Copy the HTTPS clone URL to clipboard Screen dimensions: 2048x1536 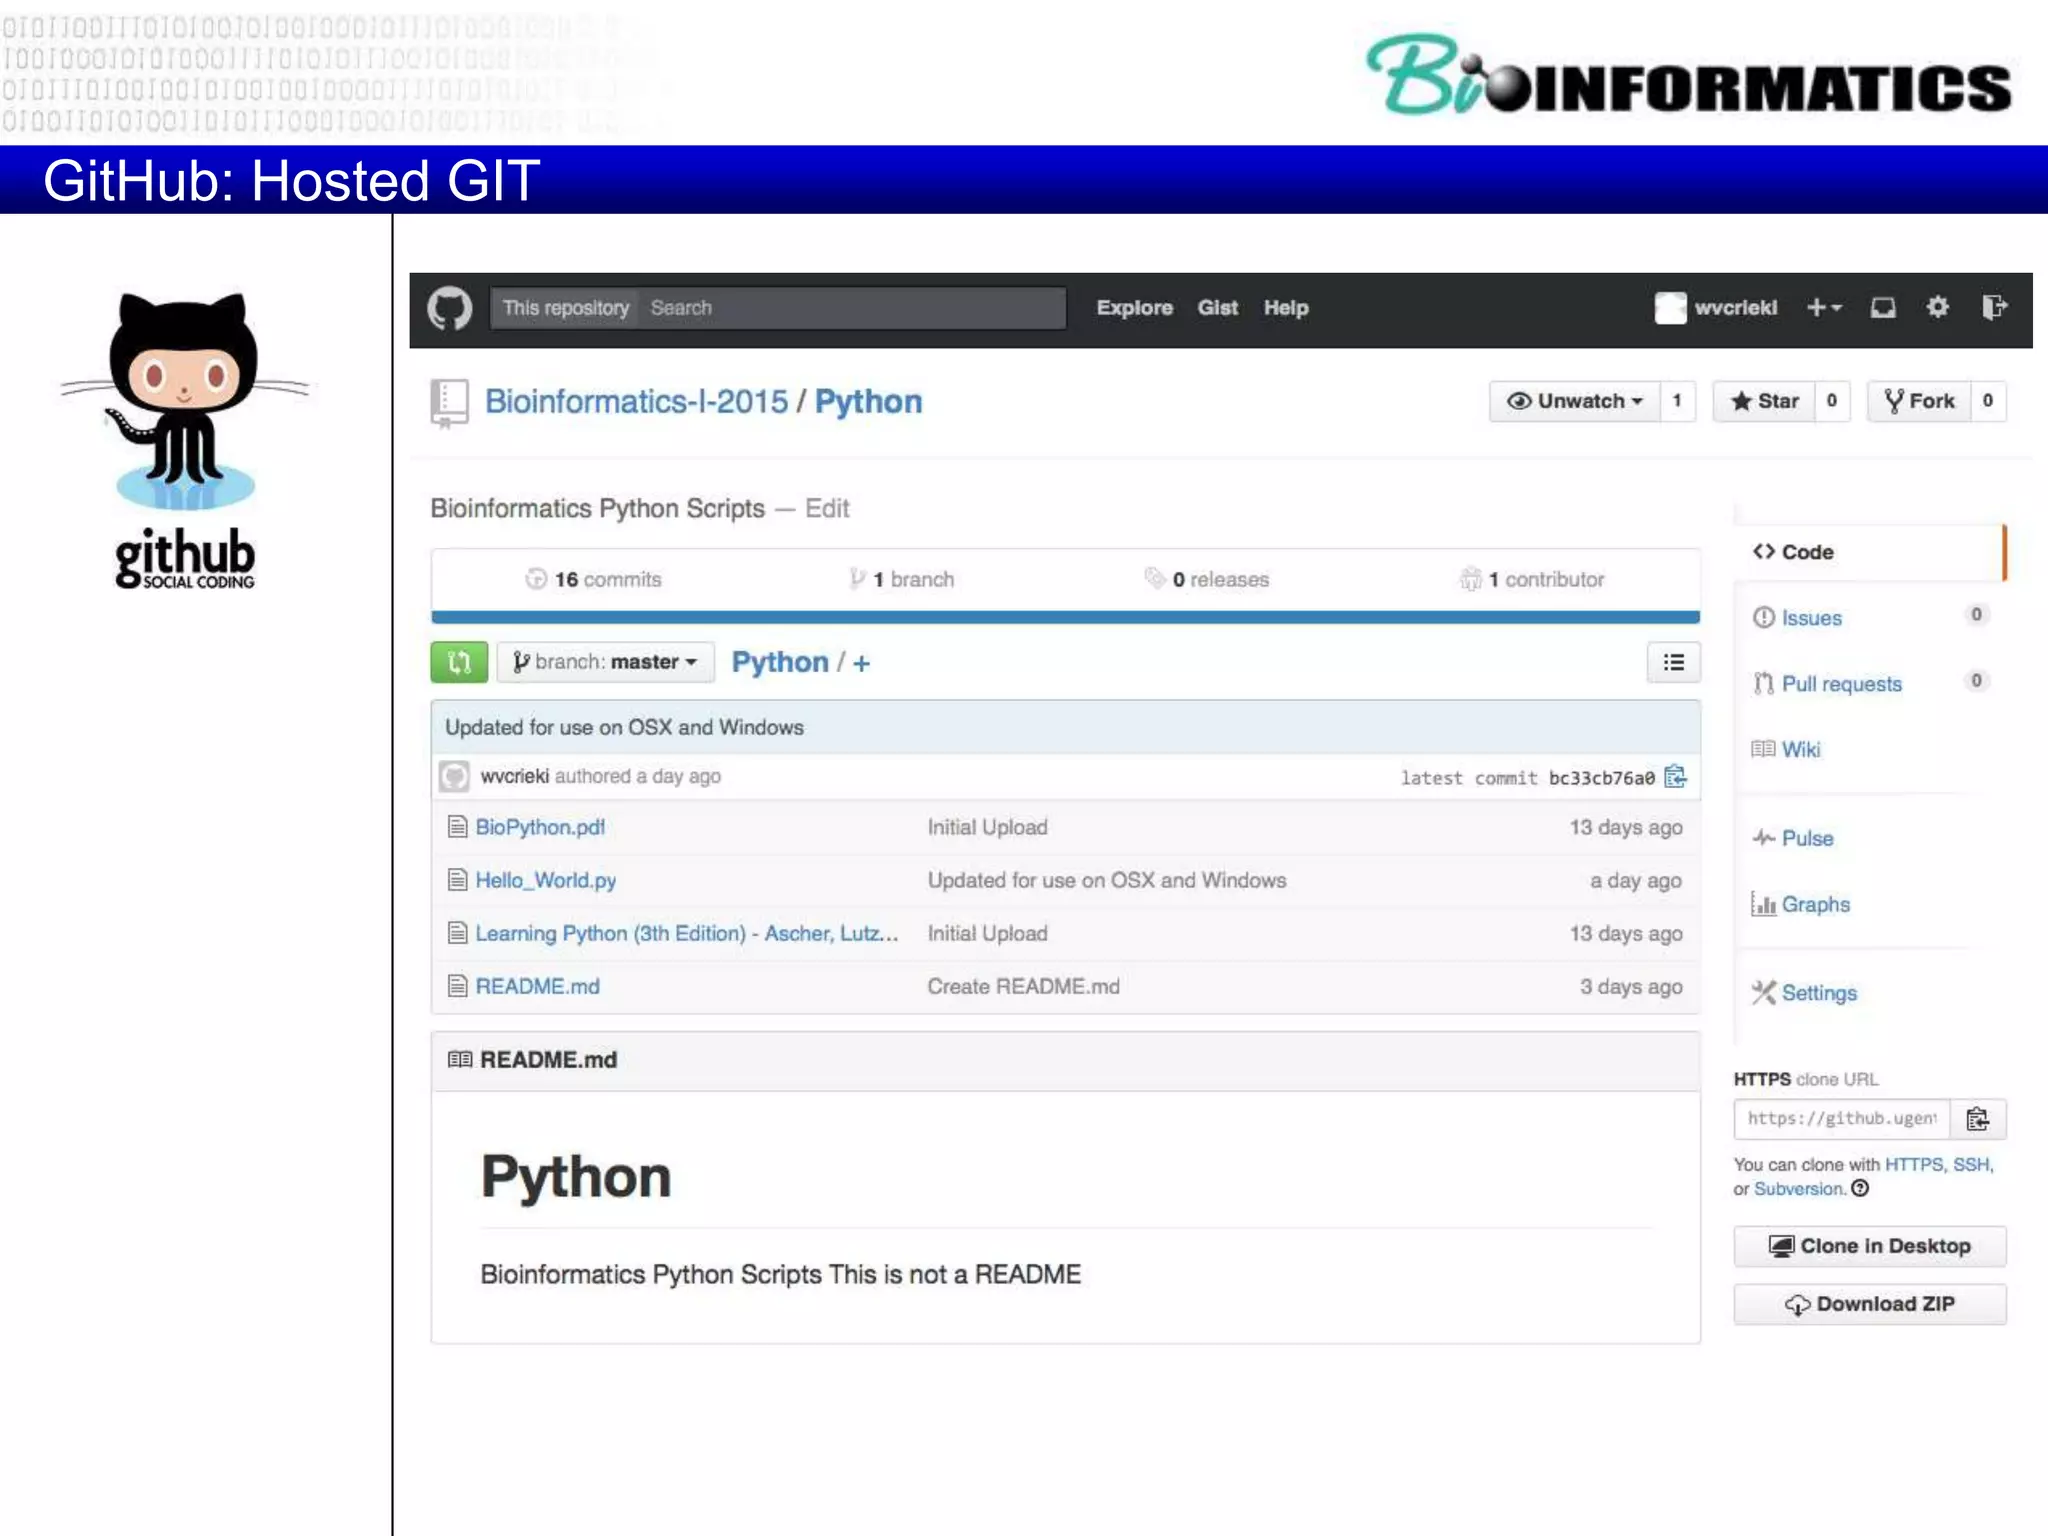tap(1977, 1119)
